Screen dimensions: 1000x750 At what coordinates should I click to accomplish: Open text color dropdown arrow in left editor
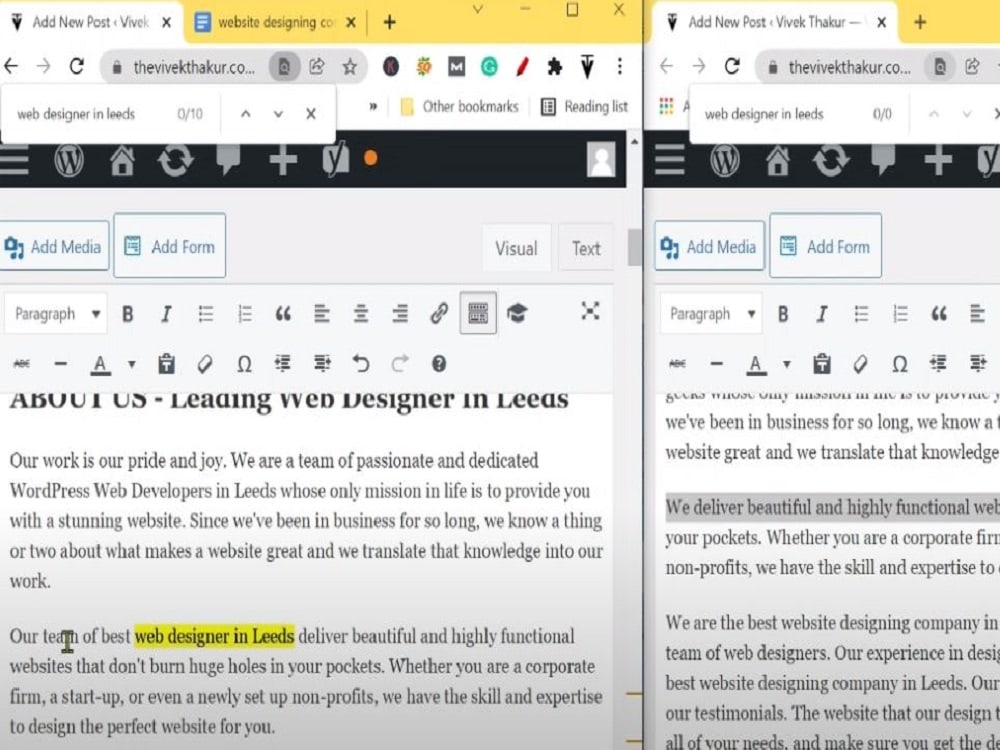[131, 365]
